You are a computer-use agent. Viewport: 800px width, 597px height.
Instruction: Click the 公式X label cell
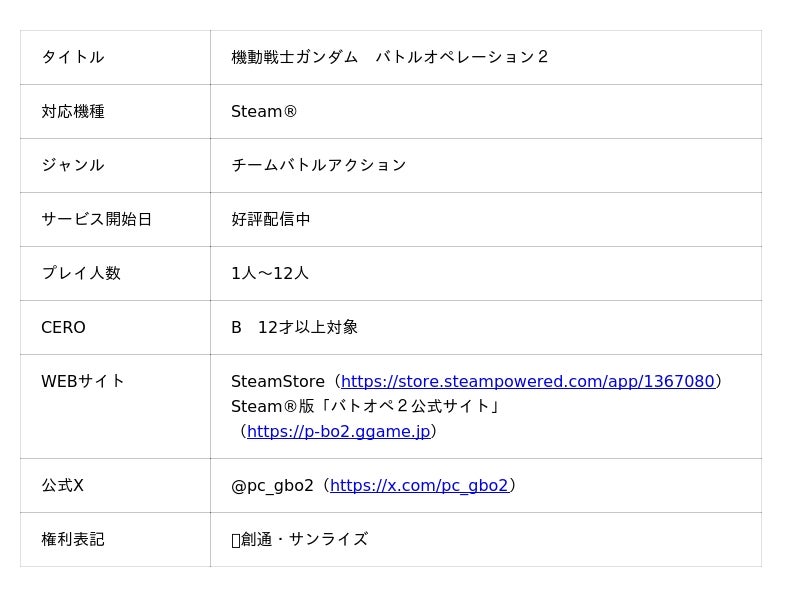pos(63,485)
